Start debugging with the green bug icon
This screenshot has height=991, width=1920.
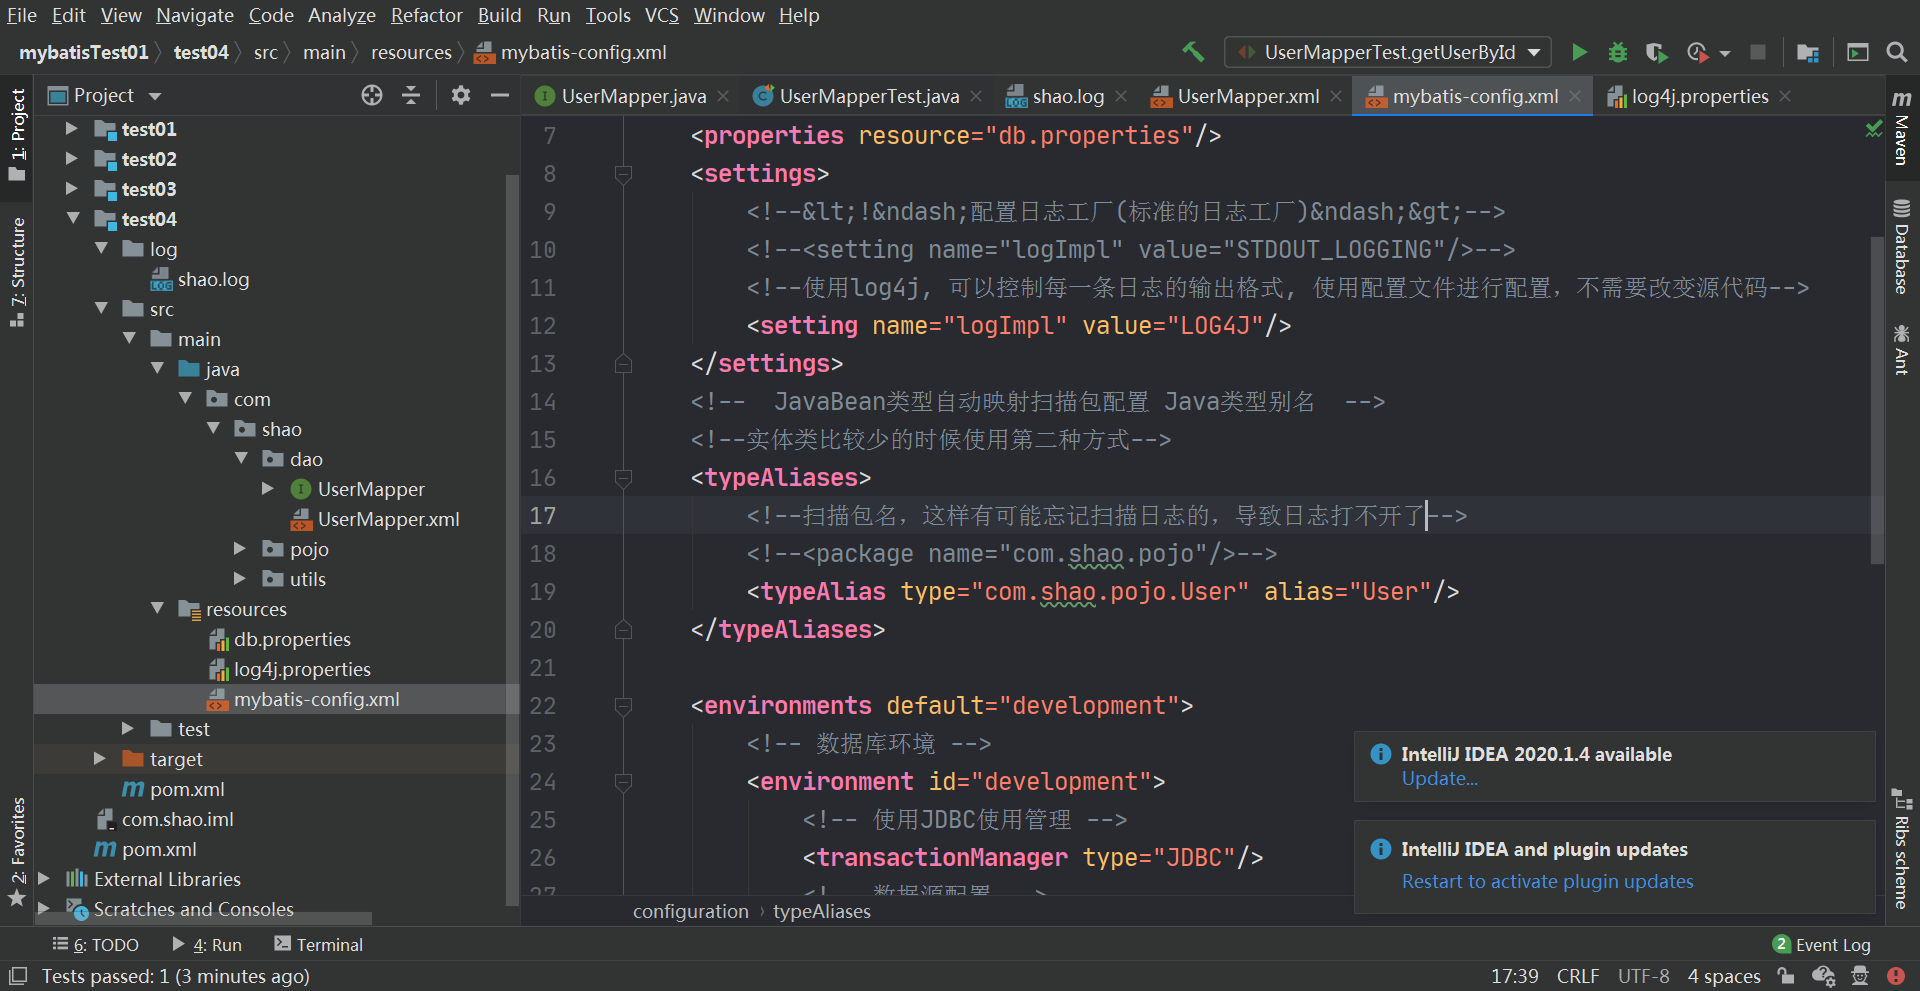coord(1617,52)
